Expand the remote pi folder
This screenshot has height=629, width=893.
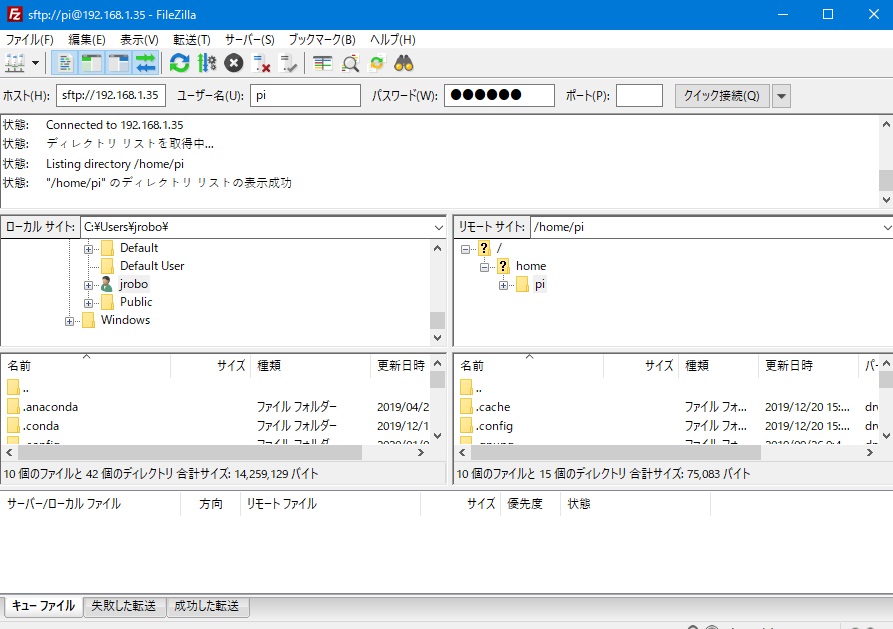tap(503, 285)
